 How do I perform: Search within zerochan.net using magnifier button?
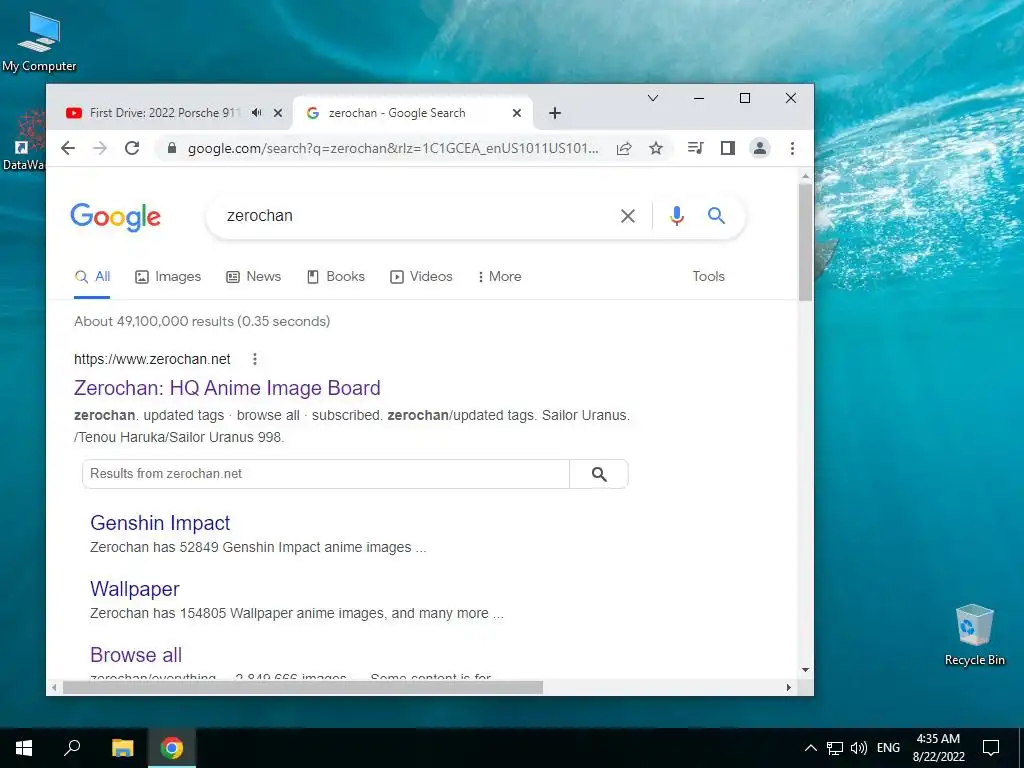599,474
